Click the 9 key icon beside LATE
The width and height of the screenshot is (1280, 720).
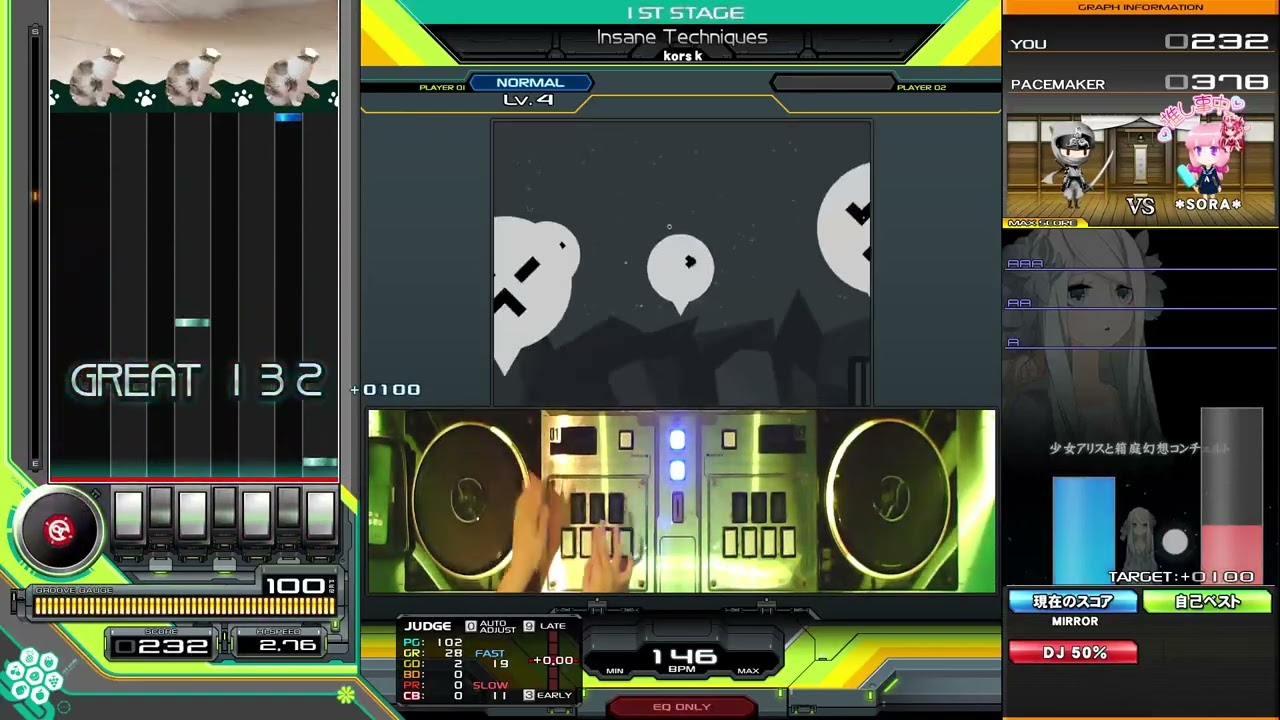pos(529,626)
